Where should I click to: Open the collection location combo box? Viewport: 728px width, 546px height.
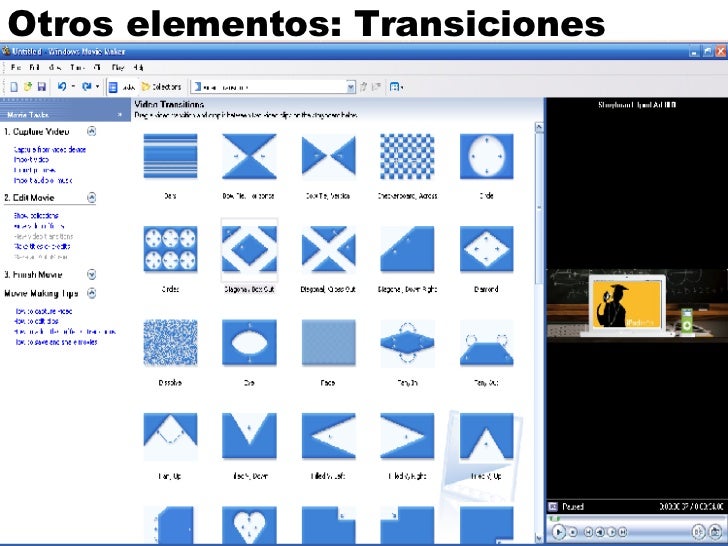pyautogui.click(x=274, y=87)
